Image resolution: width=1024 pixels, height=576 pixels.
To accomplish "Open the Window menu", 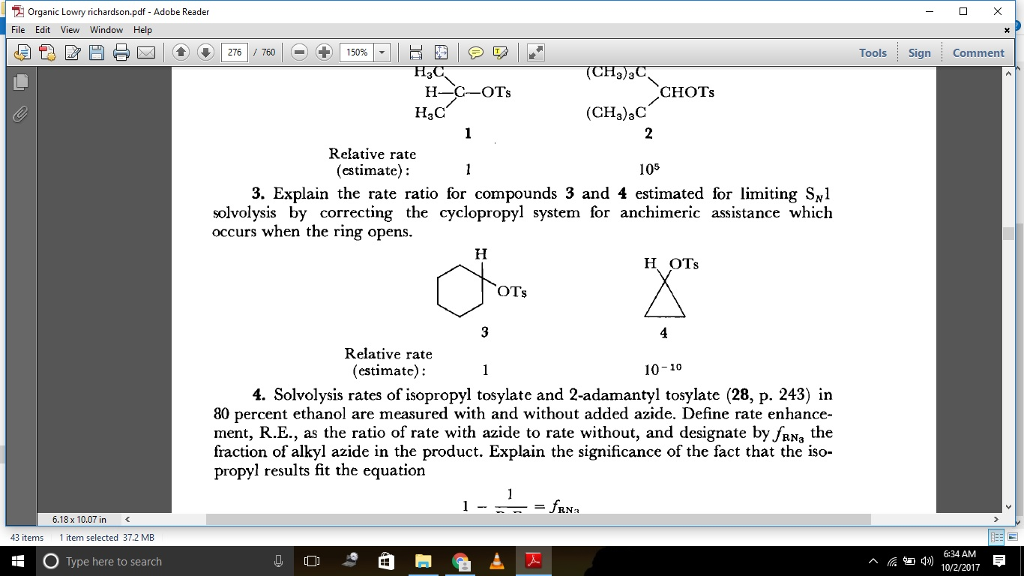I will coord(108,30).
